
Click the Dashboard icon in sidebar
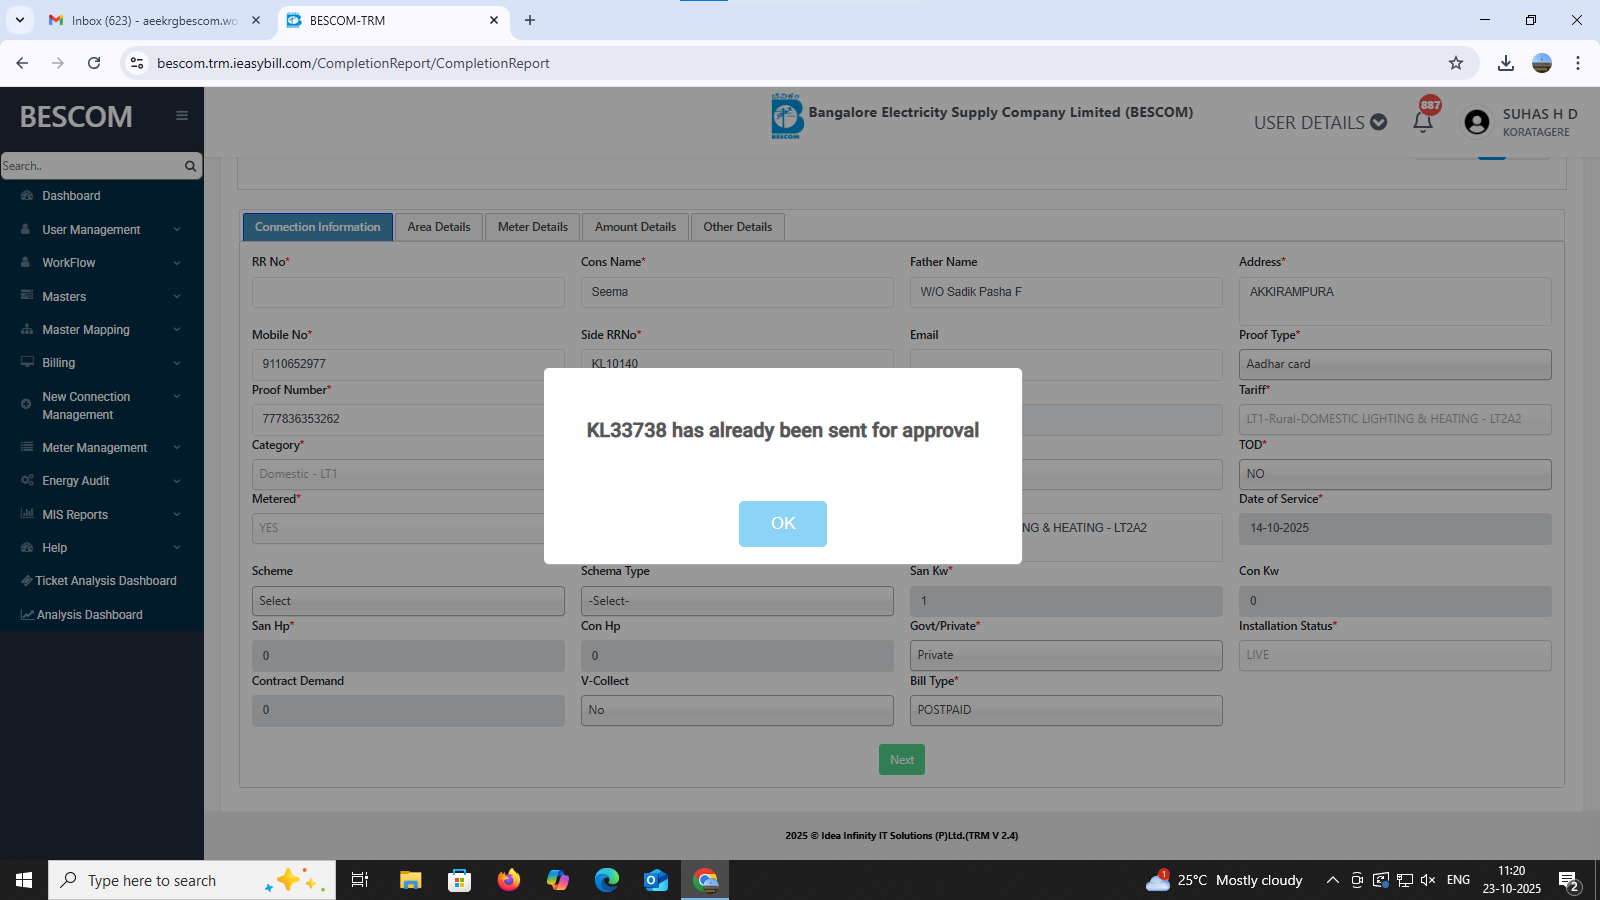pos(27,196)
